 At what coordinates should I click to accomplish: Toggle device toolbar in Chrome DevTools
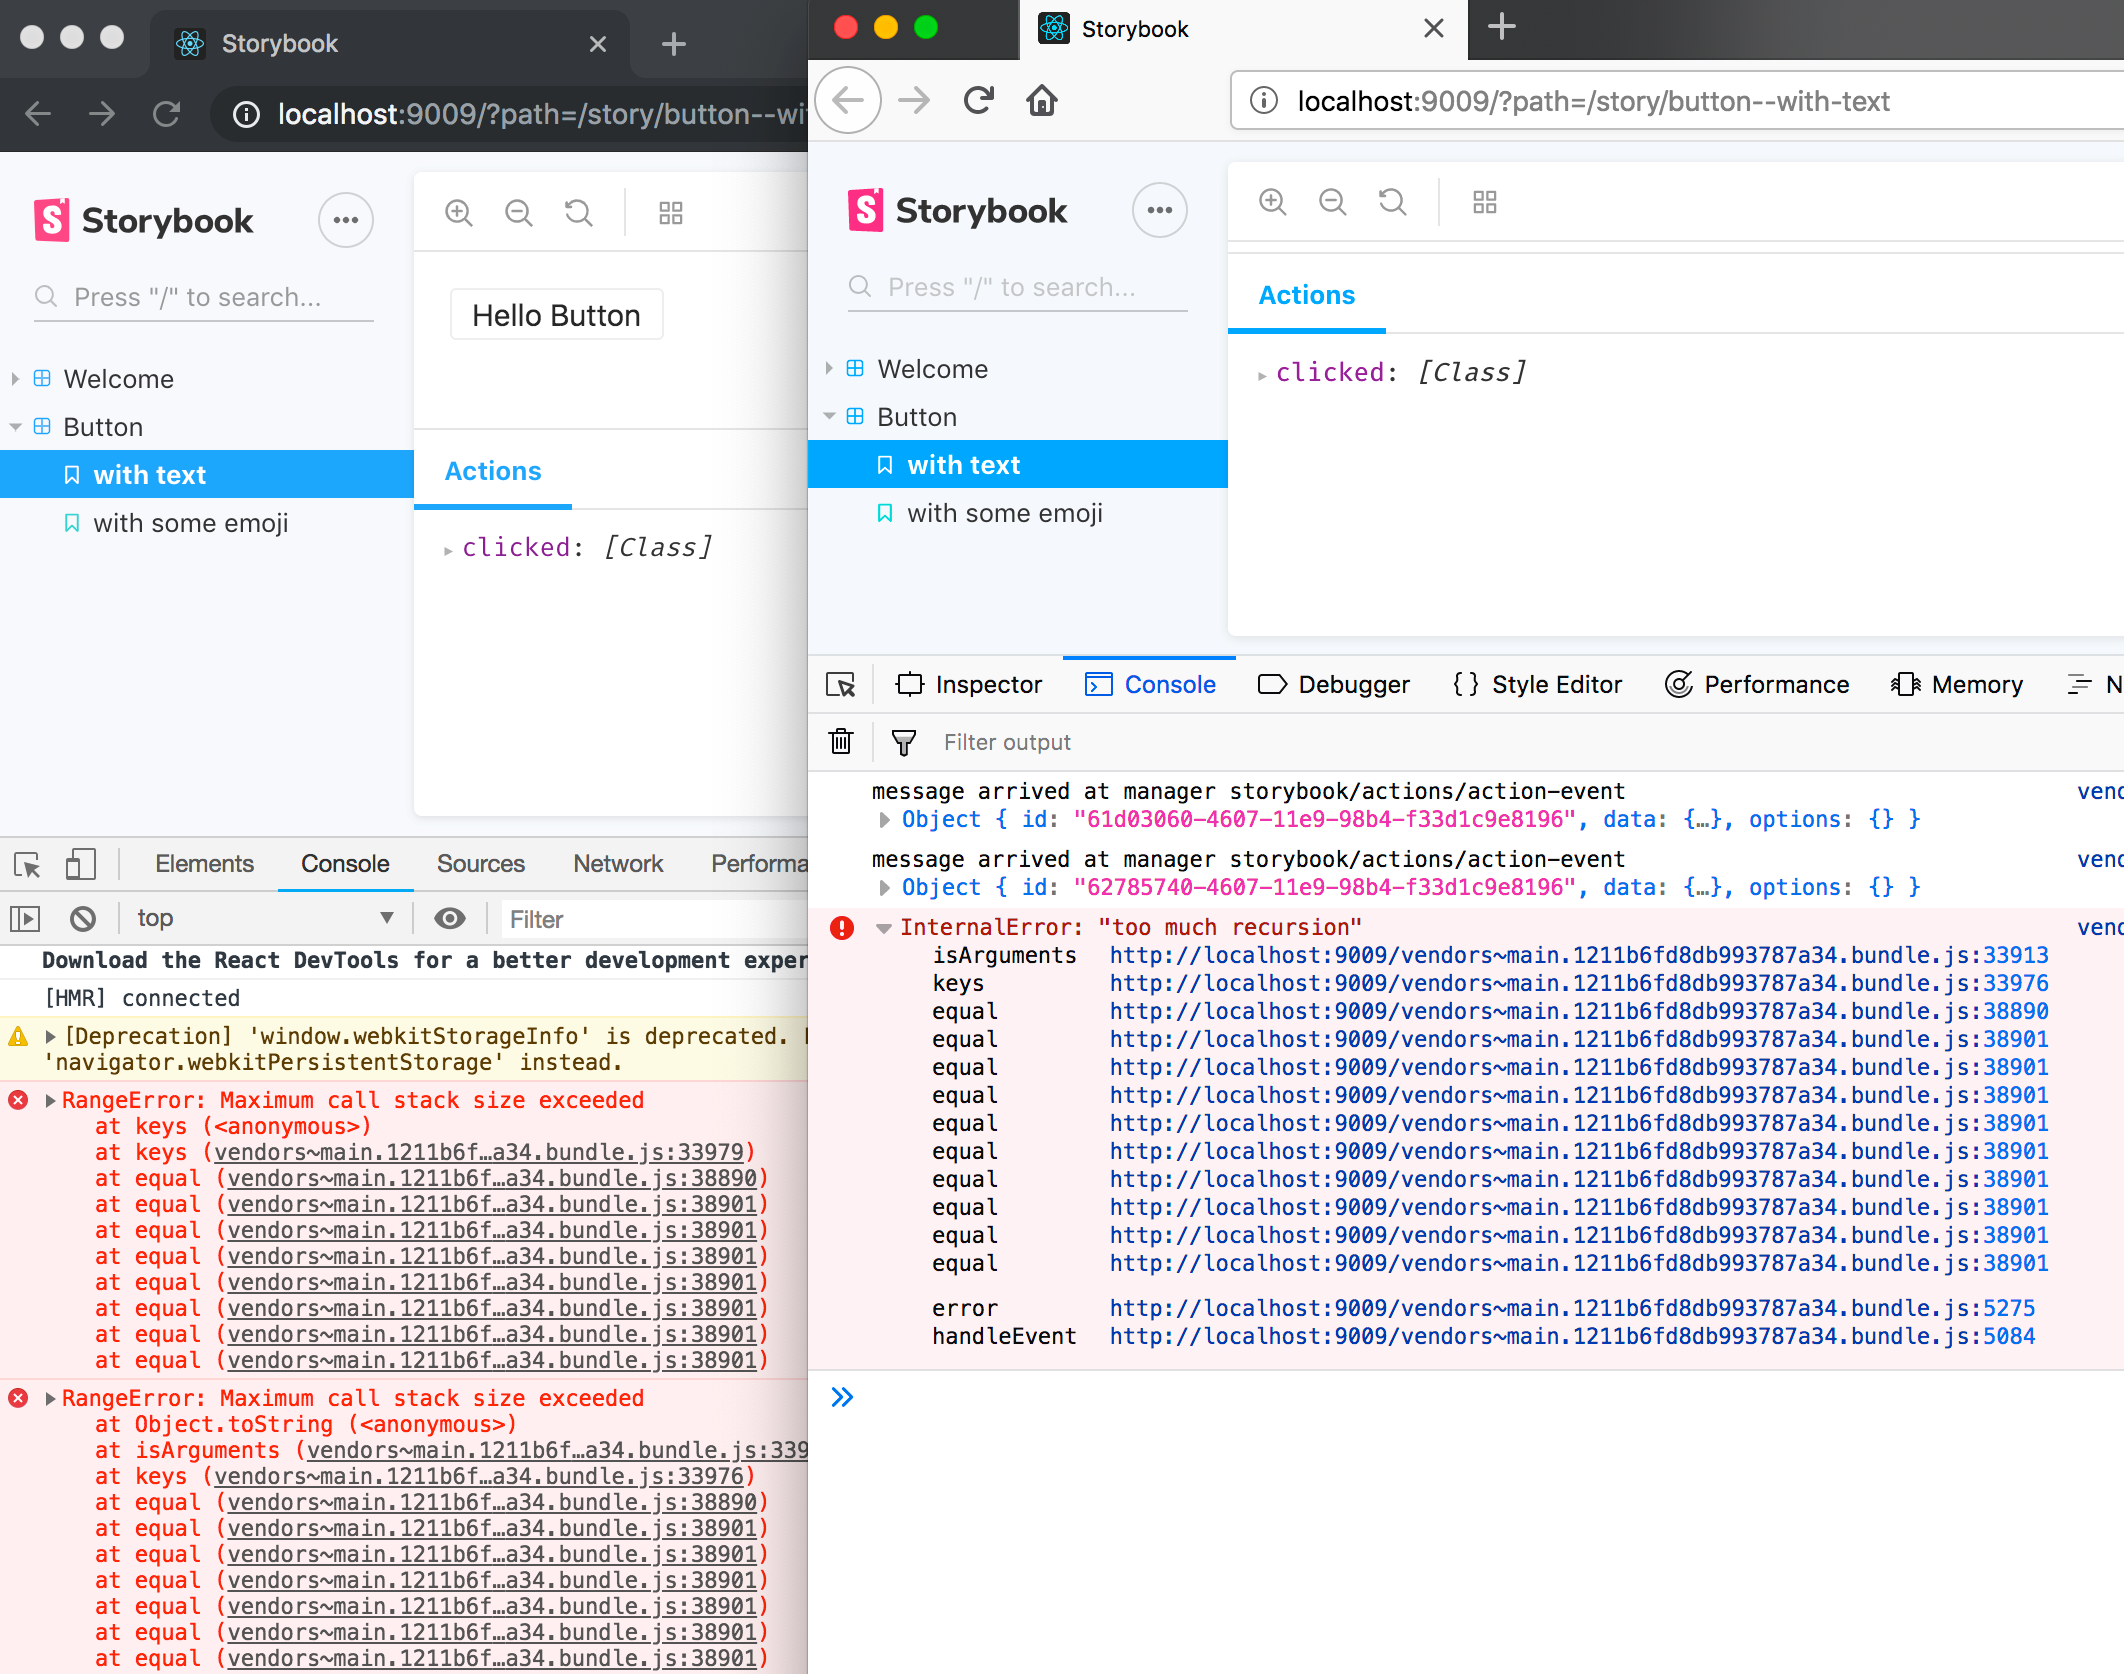click(80, 864)
